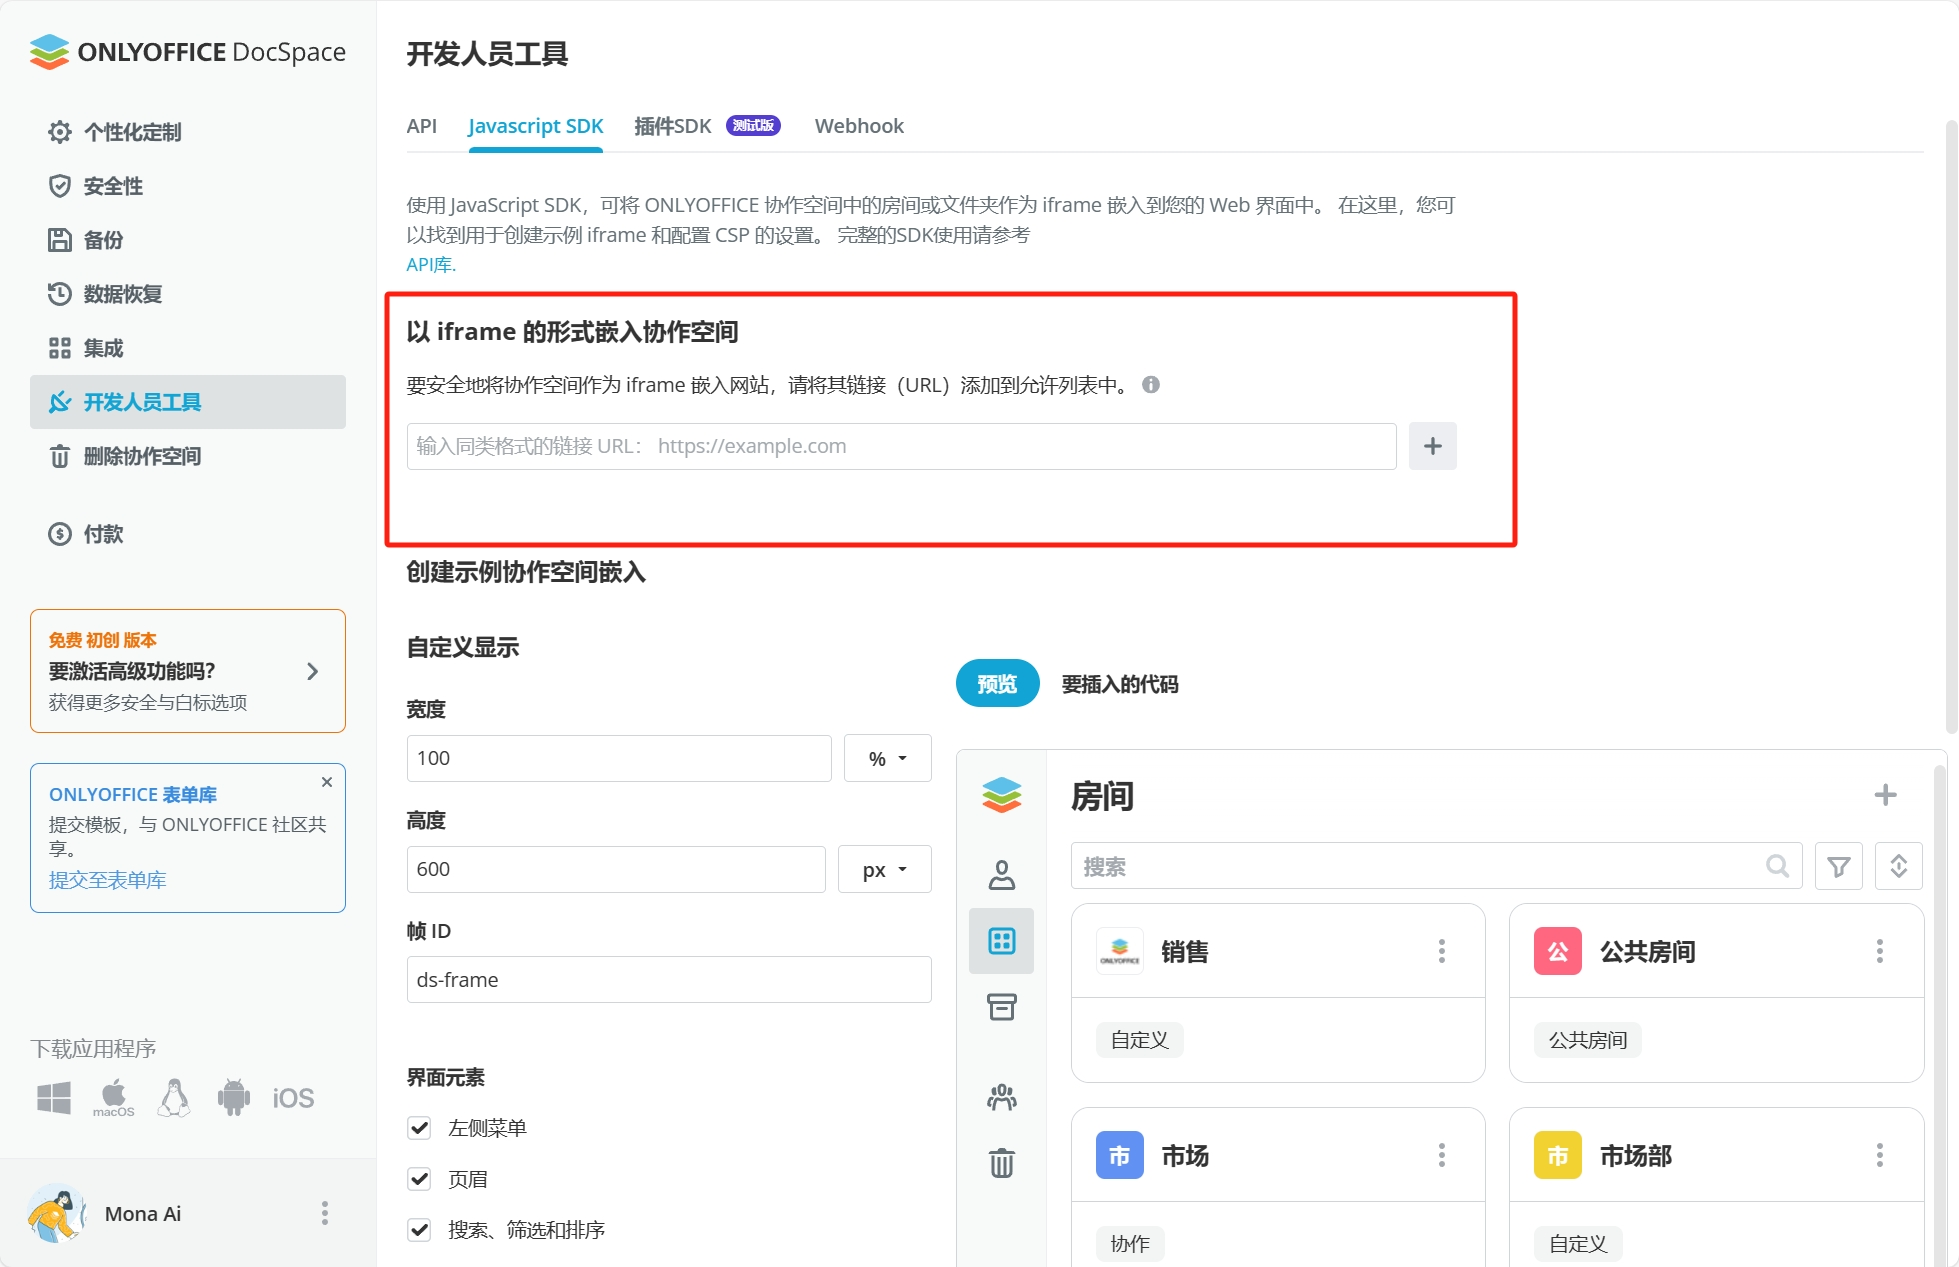Toggle the 页眉 checkbox

[420, 1179]
